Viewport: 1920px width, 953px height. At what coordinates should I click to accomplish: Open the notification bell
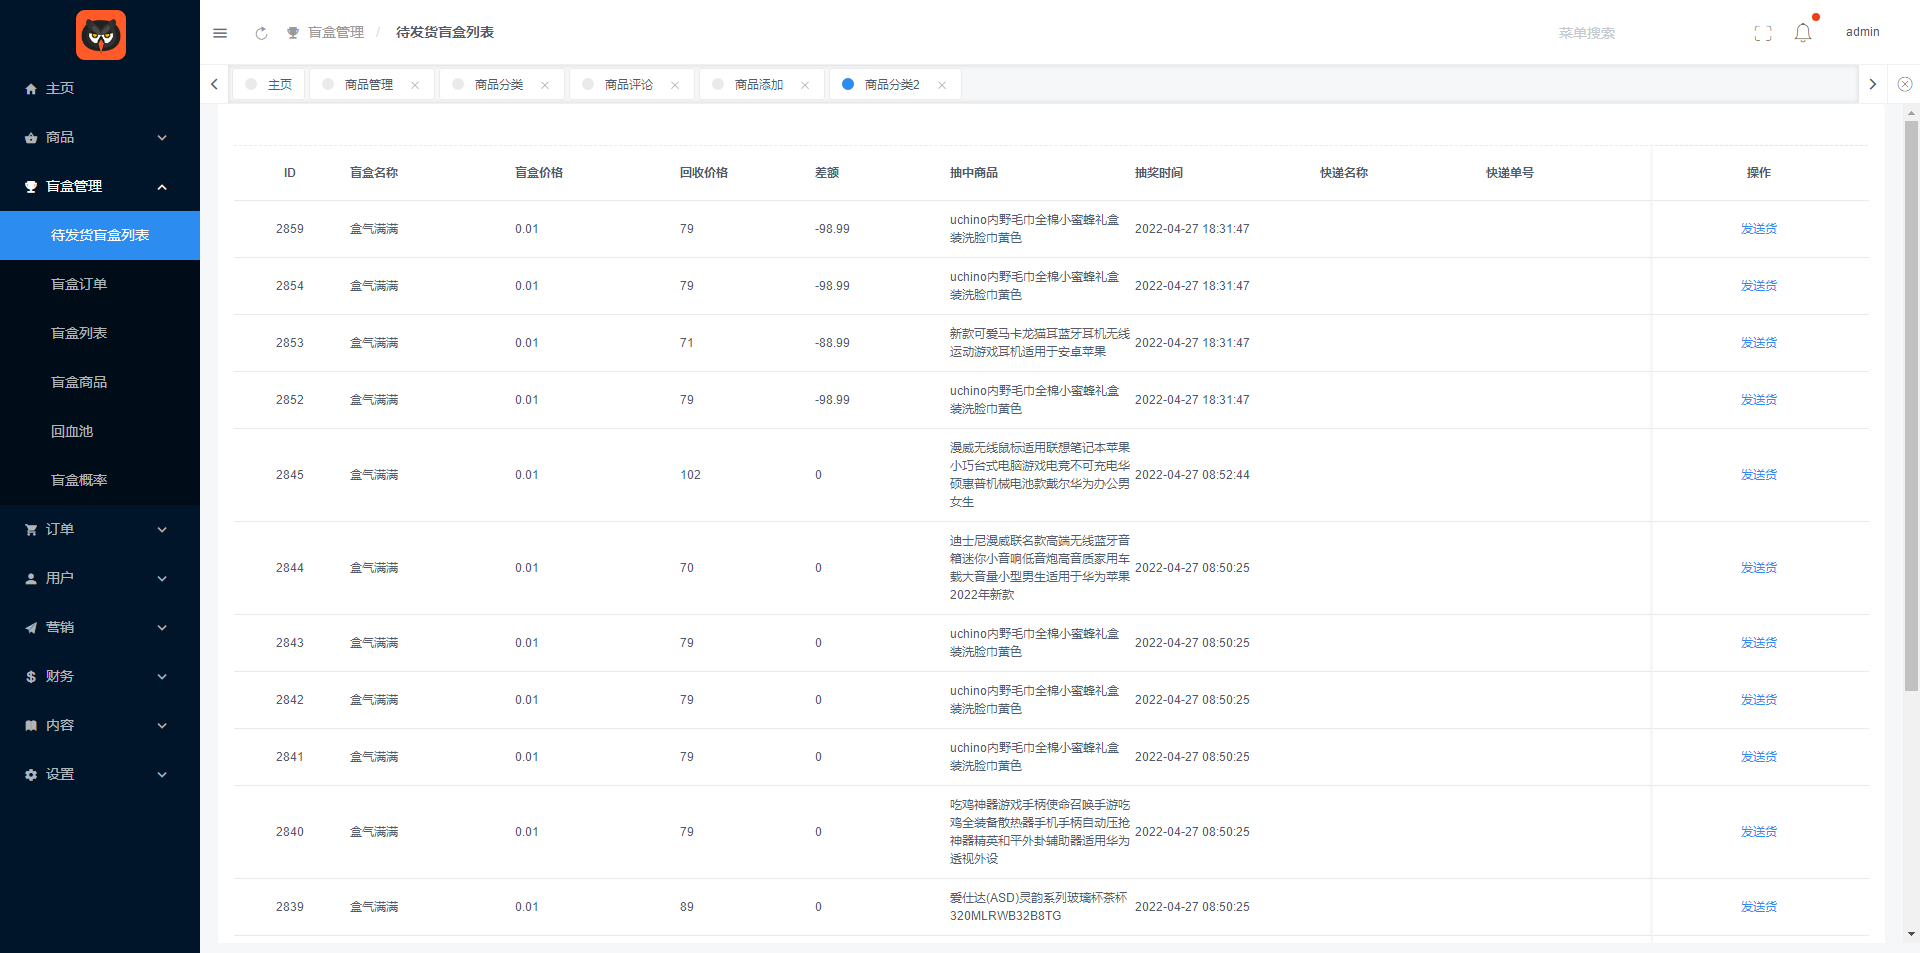click(1802, 33)
